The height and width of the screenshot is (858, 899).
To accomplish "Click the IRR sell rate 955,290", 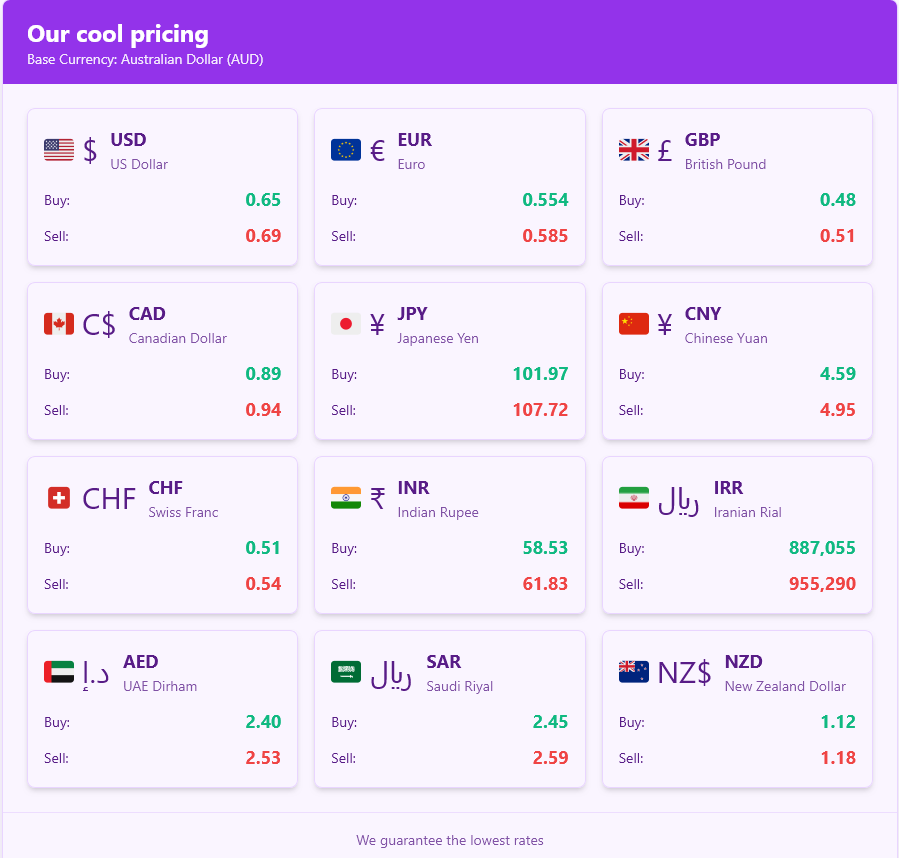I will tap(822, 584).
